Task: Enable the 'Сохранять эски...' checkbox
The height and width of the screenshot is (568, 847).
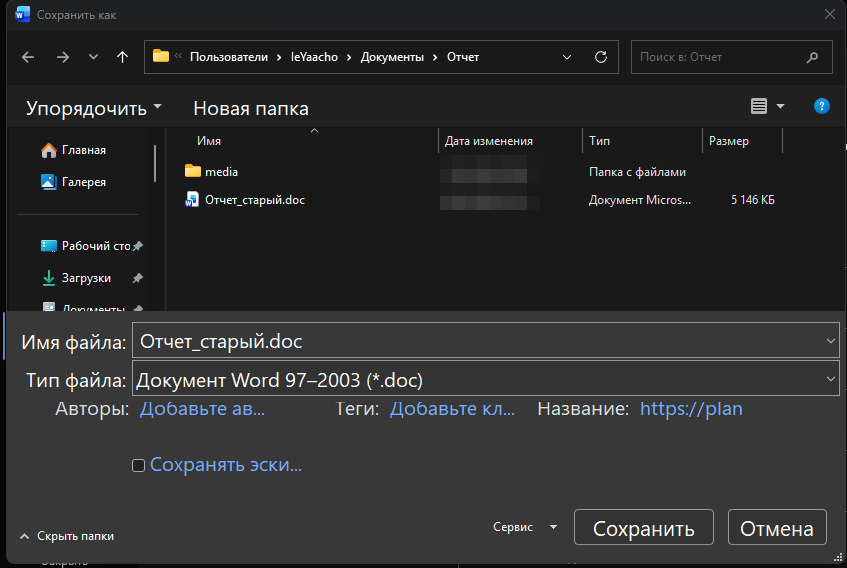Action: (x=138, y=465)
